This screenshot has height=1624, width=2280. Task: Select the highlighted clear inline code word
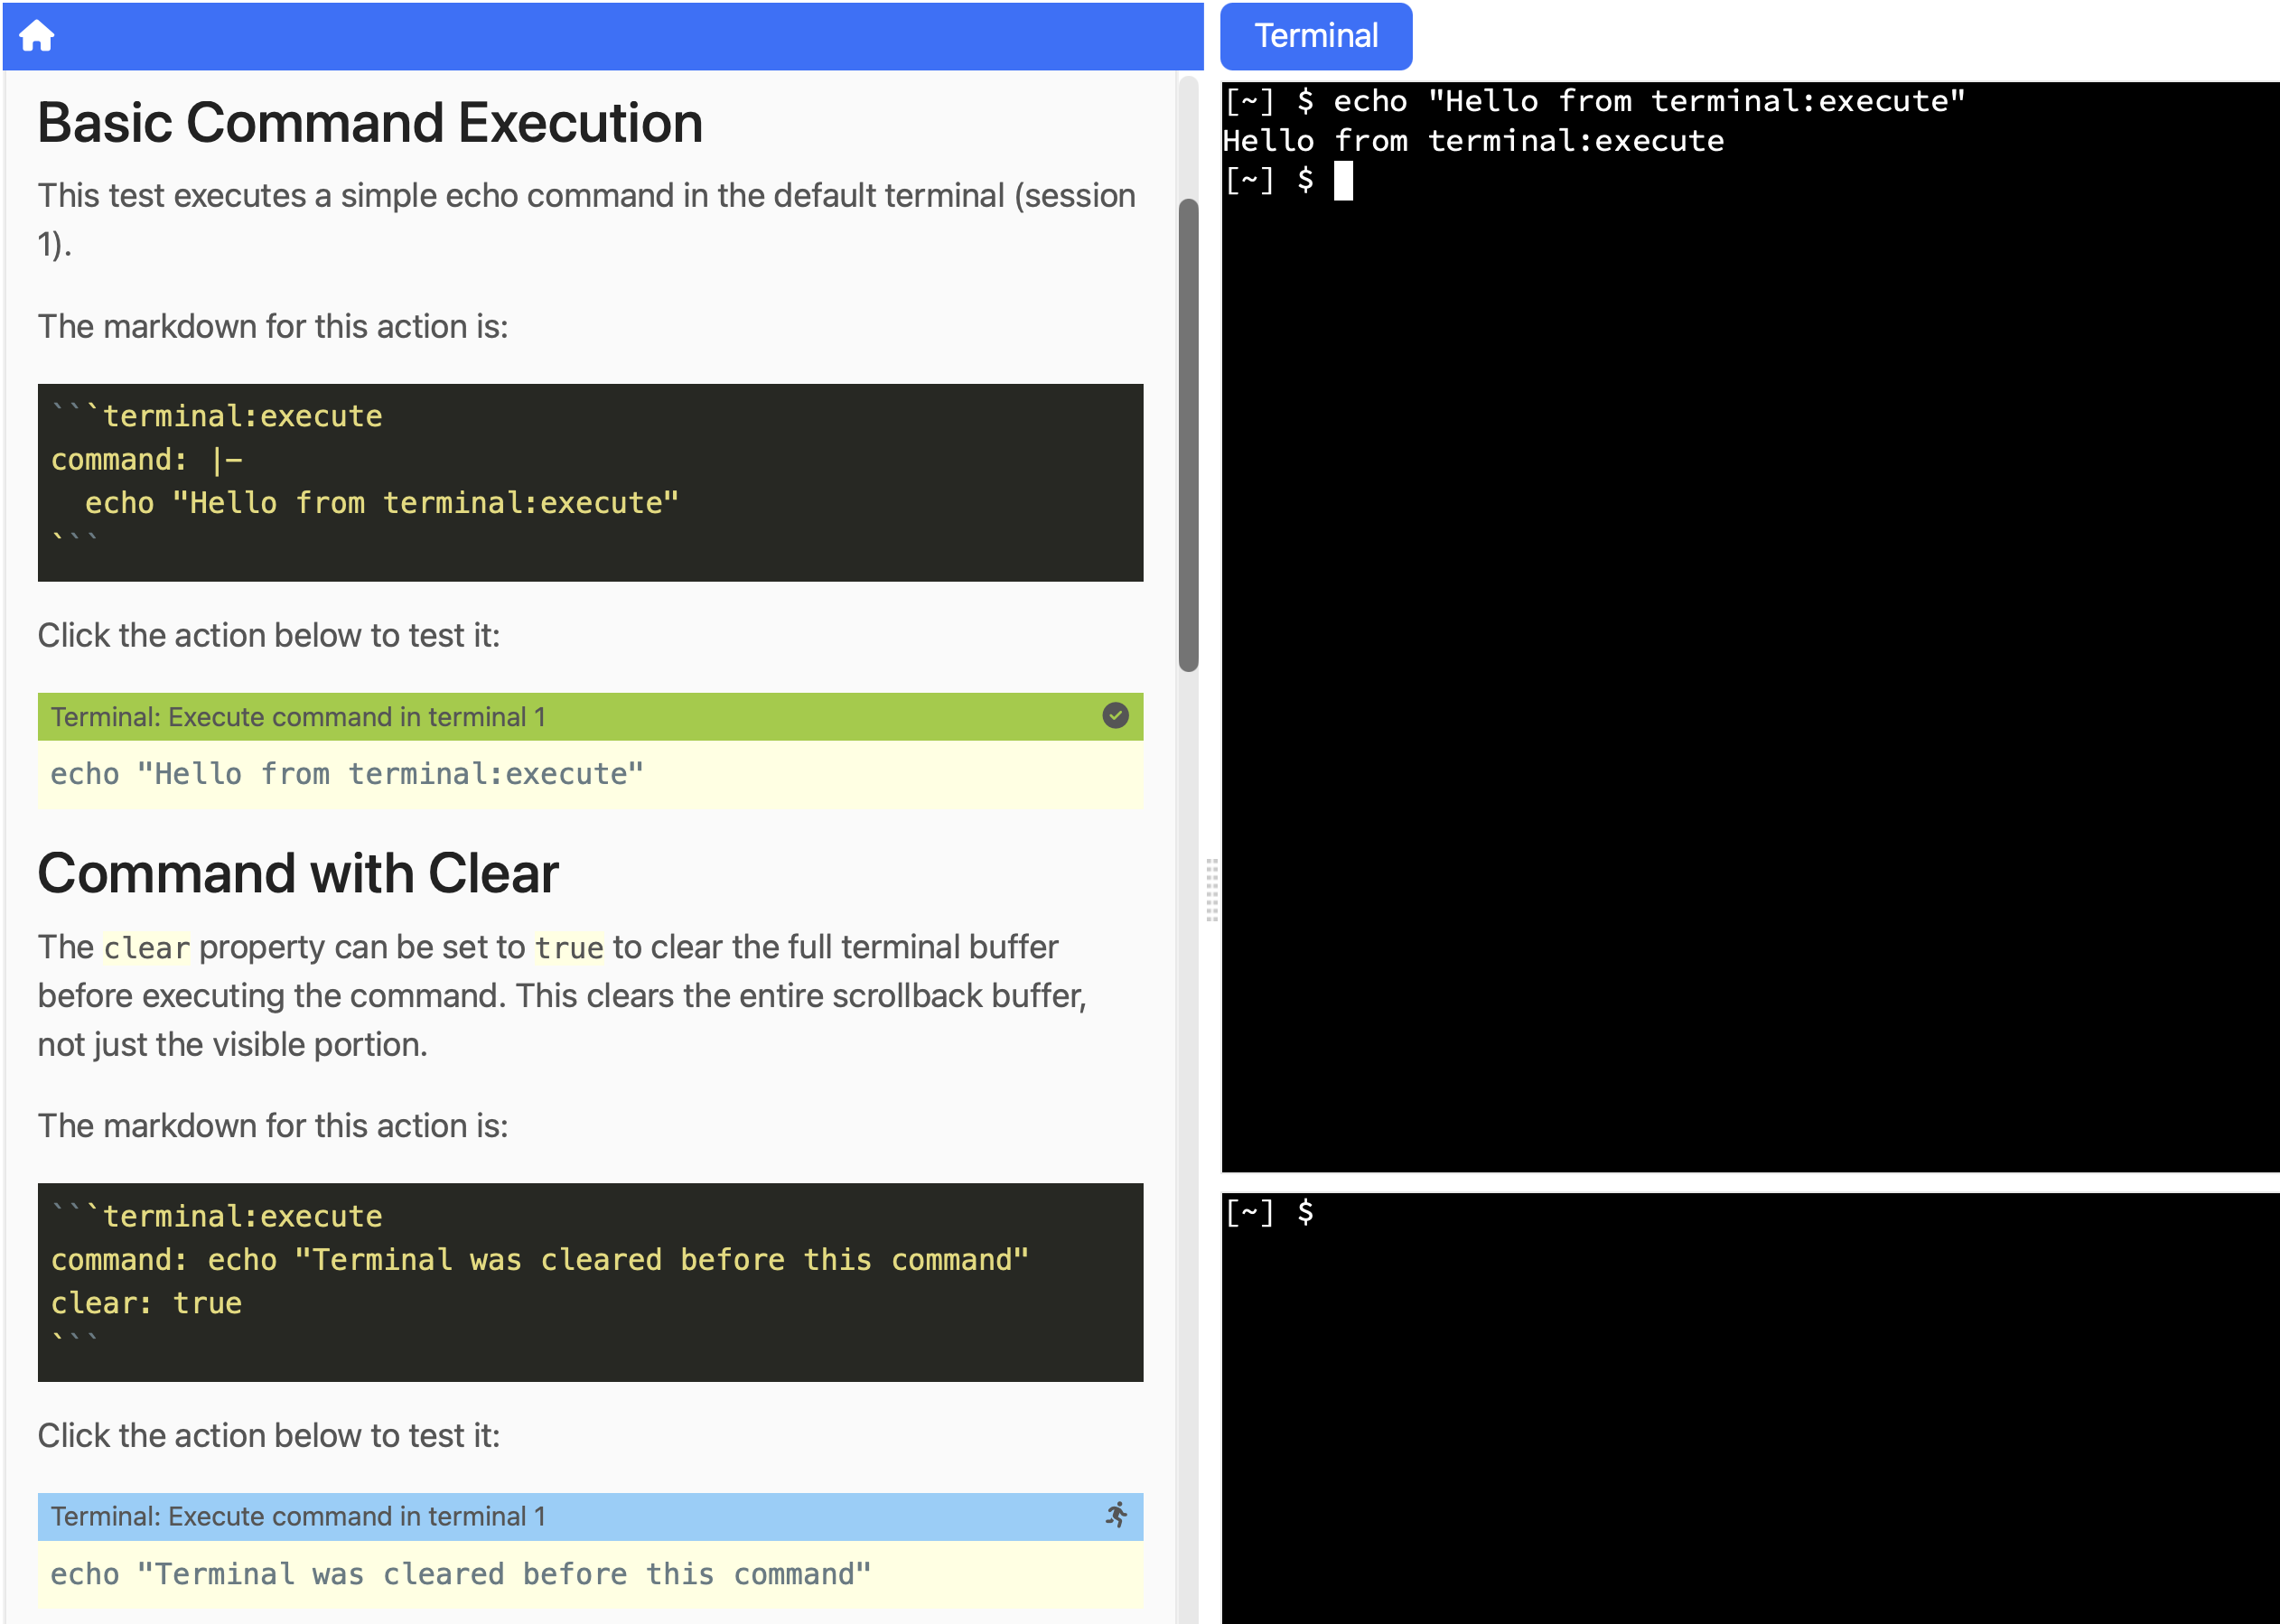[146, 947]
